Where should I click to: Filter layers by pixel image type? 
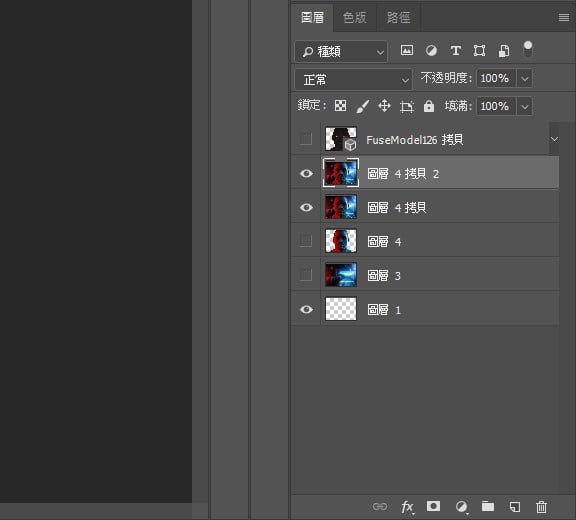[407, 50]
